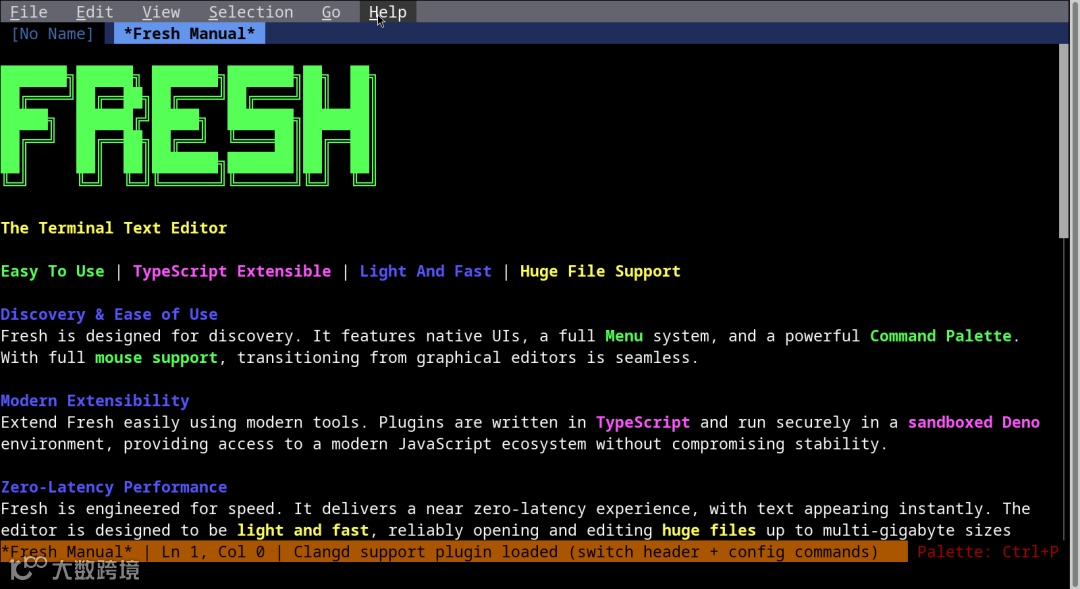Click the vertical scrollbar thumb
Image resolution: width=1080 pixels, height=589 pixels.
(x=1064, y=141)
